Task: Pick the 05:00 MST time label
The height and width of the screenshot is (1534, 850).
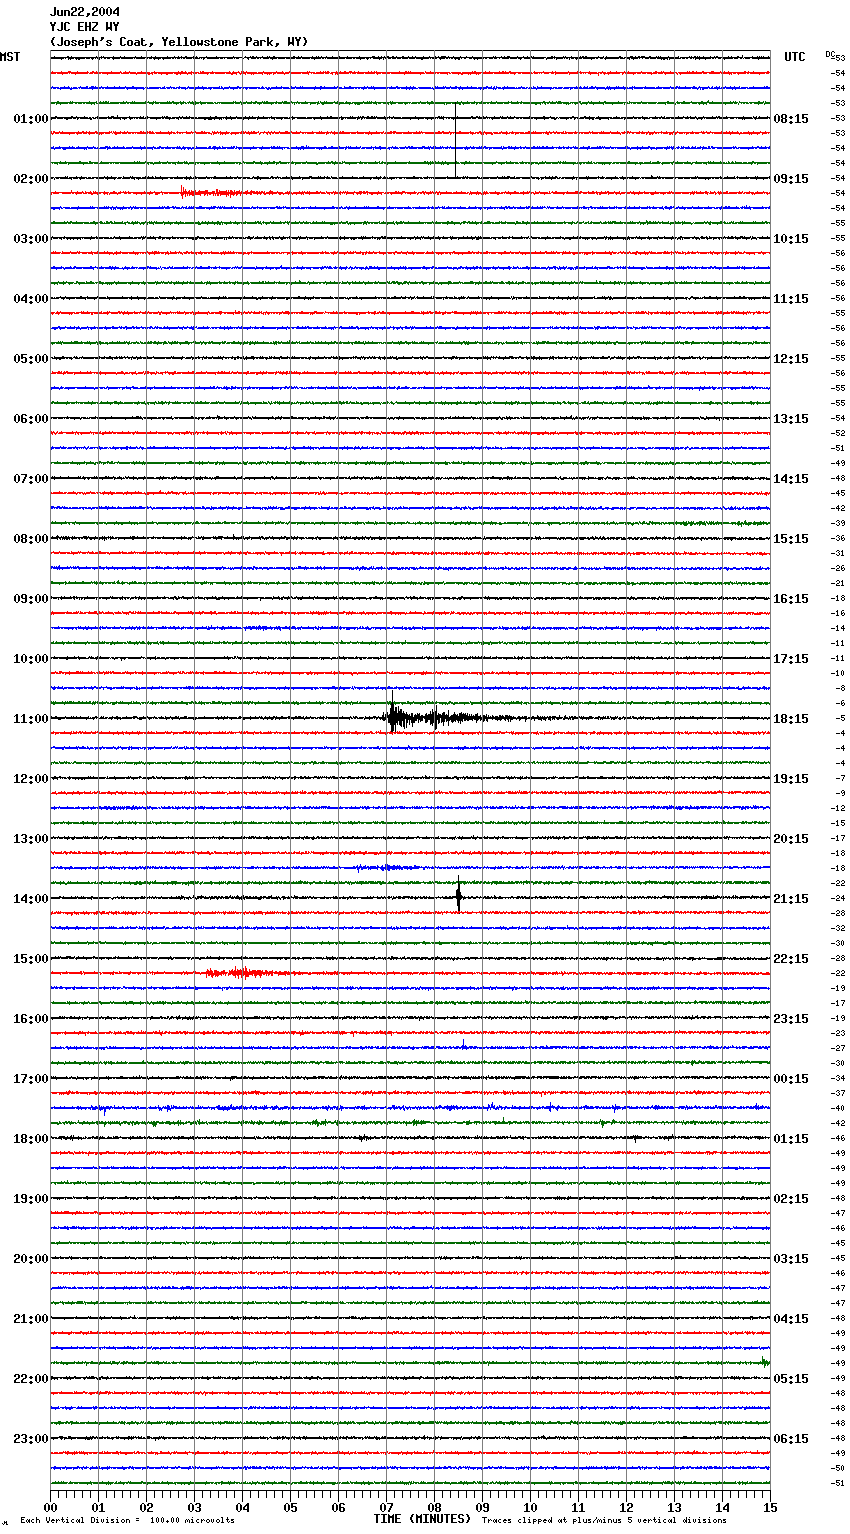Action: click(31, 359)
